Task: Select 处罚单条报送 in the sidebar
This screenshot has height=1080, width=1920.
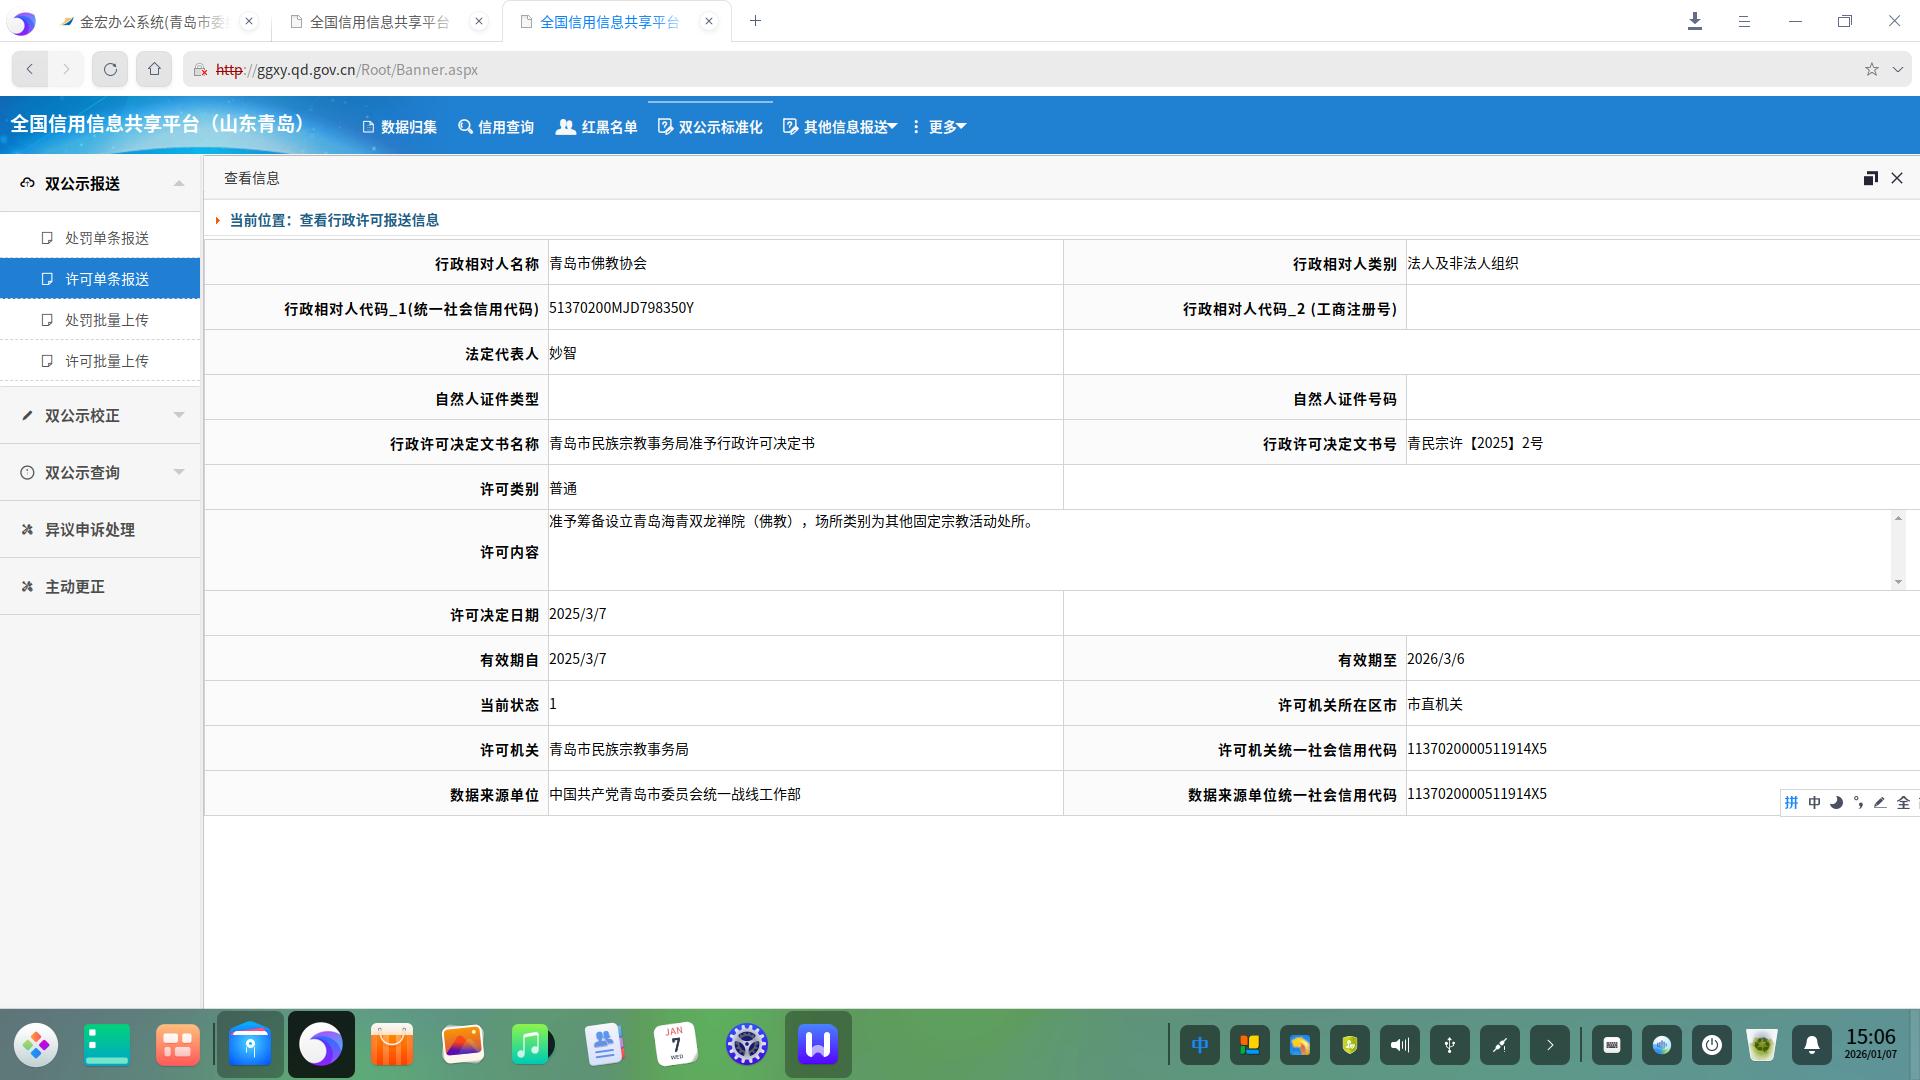Action: point(107,238)
